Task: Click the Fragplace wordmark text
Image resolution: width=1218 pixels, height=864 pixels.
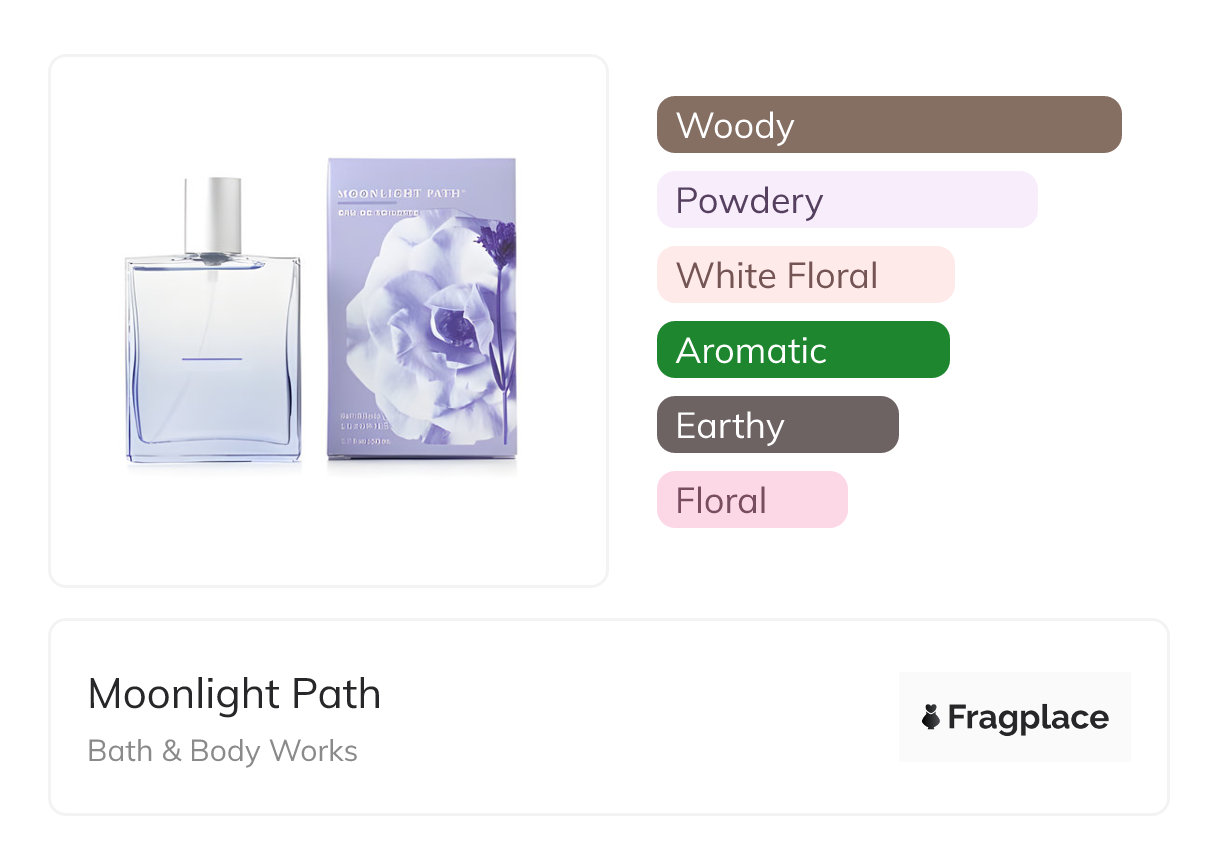Action: point(1028,717)
